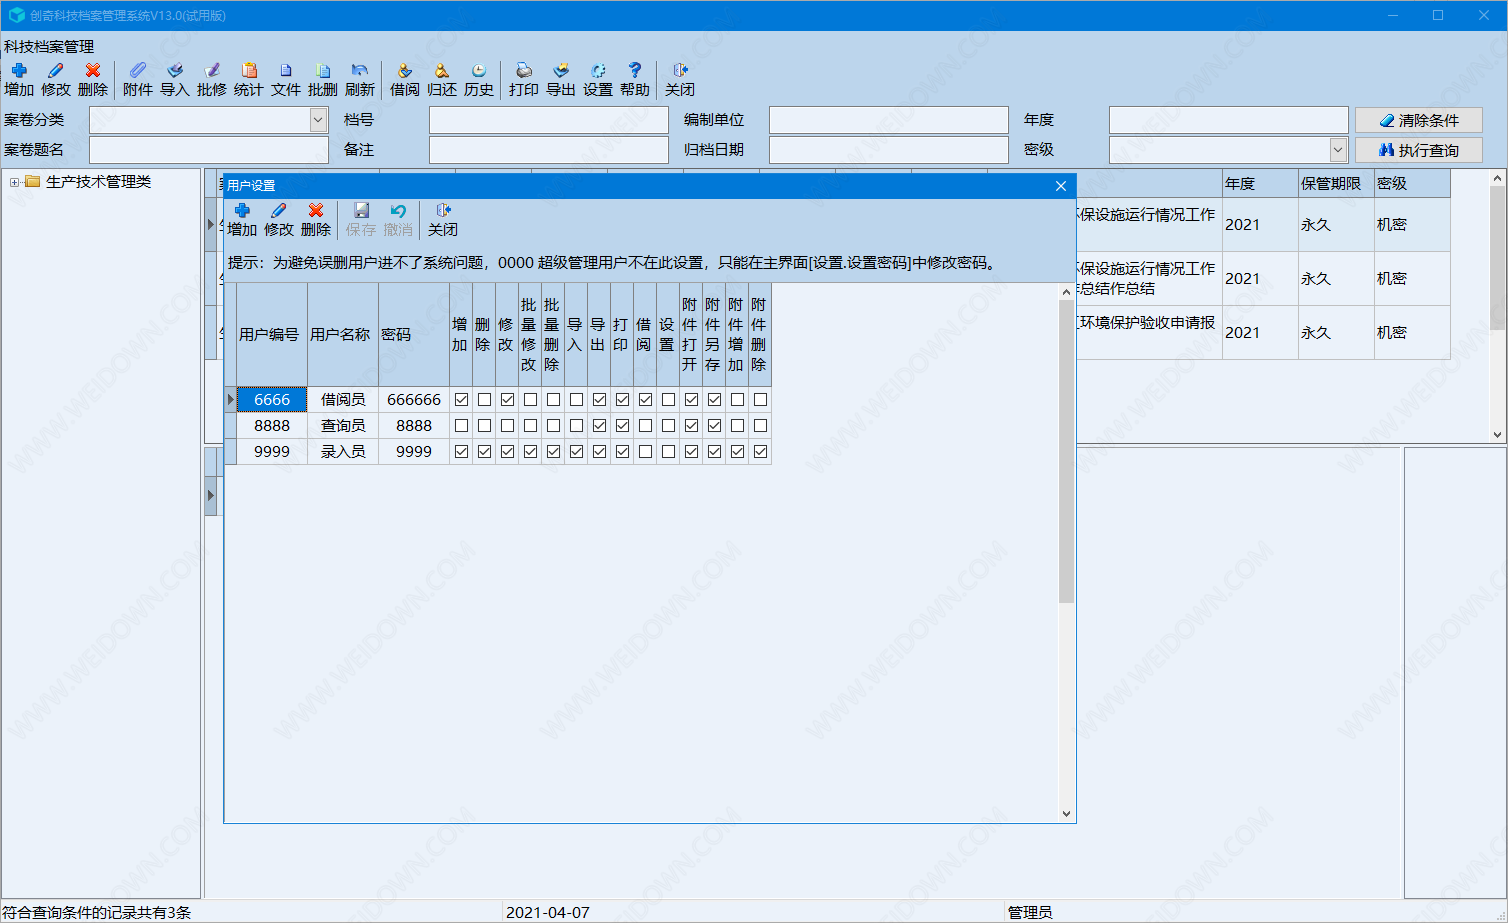Click dialog vertical scrollbar down arrow
Screen dimensions: 1508x923
1066,814
